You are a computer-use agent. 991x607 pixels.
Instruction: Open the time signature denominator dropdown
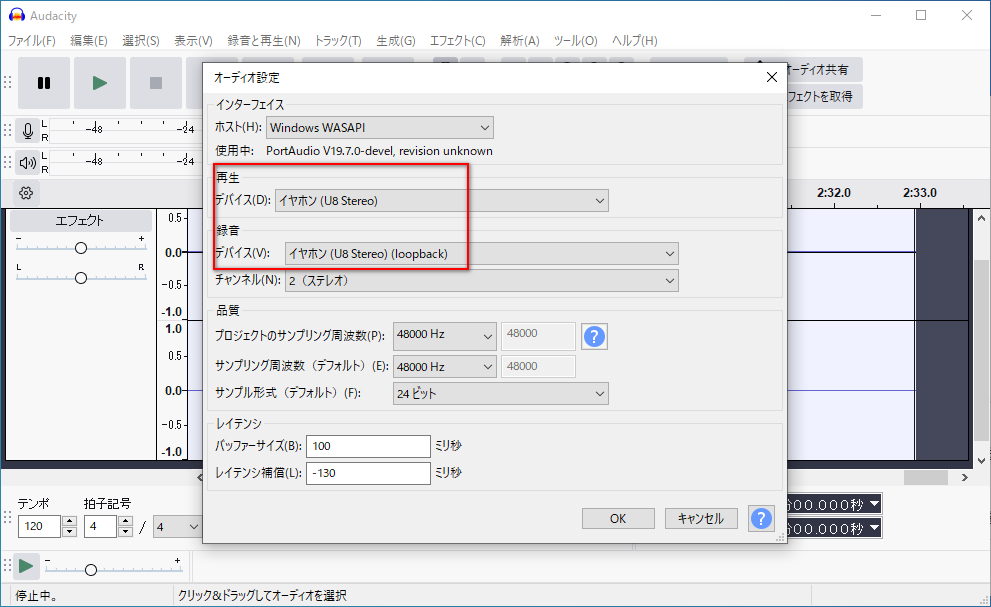coord(177,526)
